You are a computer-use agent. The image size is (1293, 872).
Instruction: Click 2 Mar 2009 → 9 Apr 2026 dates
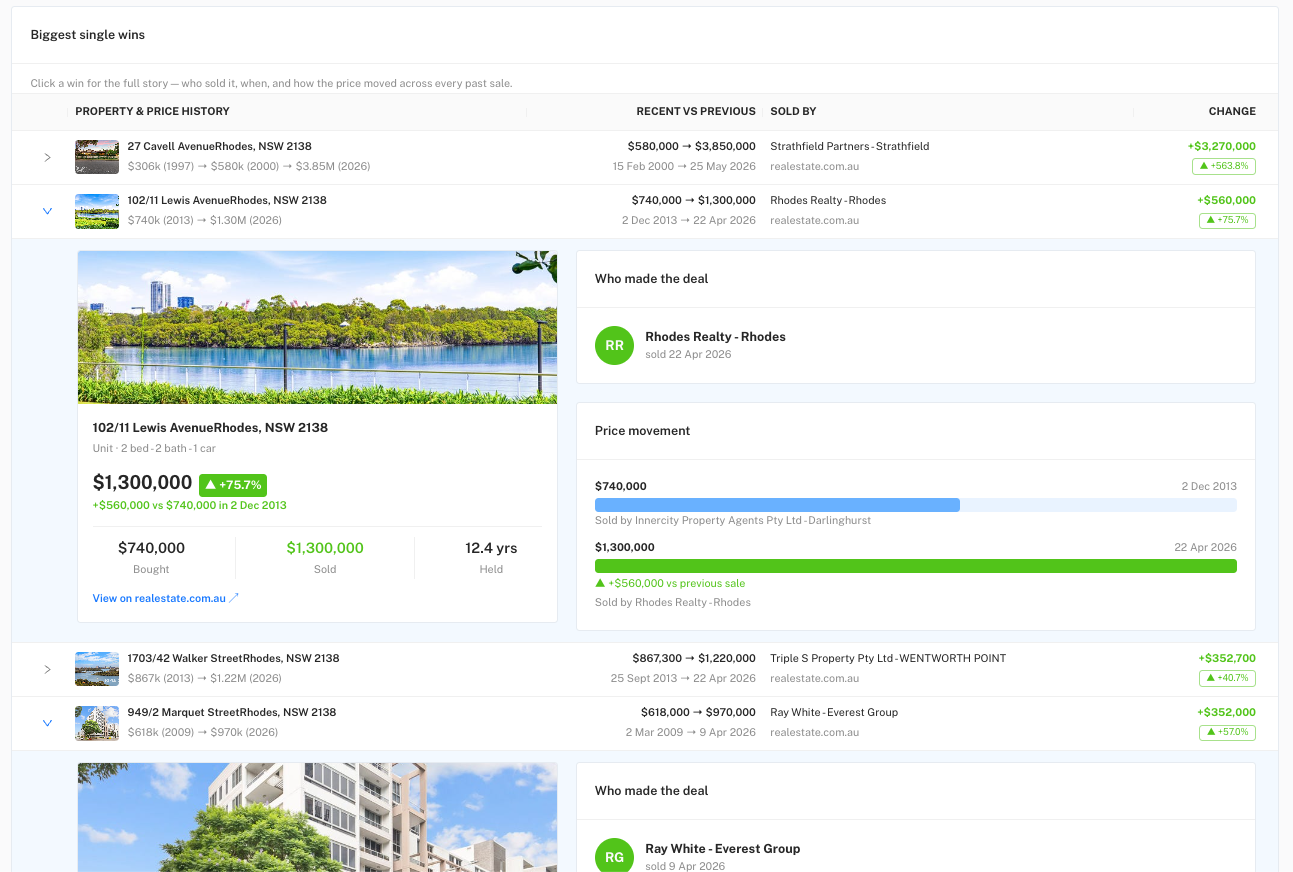tap(691, 732)
